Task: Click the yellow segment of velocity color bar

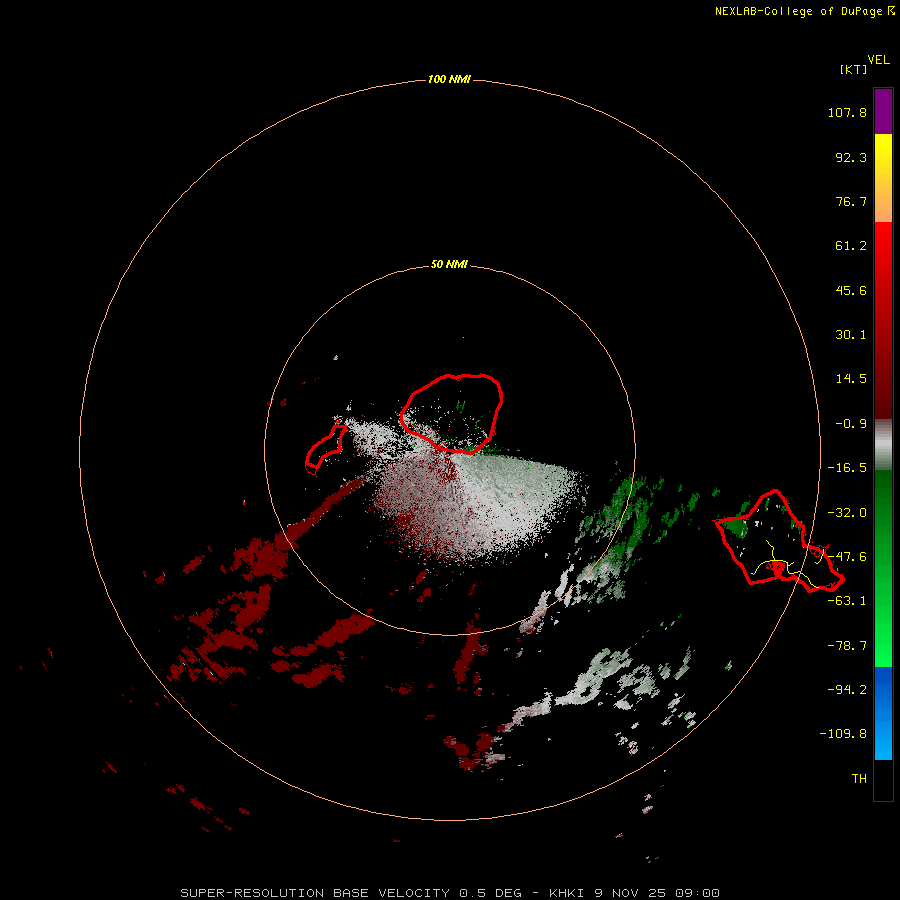Action: (883, 178)
